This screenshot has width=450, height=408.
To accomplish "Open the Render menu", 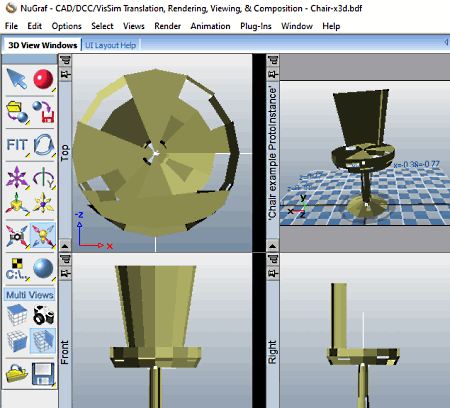I will [x=167, y=26].
